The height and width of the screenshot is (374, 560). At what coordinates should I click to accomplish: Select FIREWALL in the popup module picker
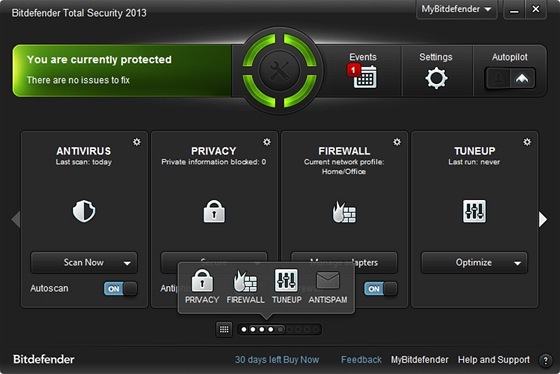click(x=245, y=286)
